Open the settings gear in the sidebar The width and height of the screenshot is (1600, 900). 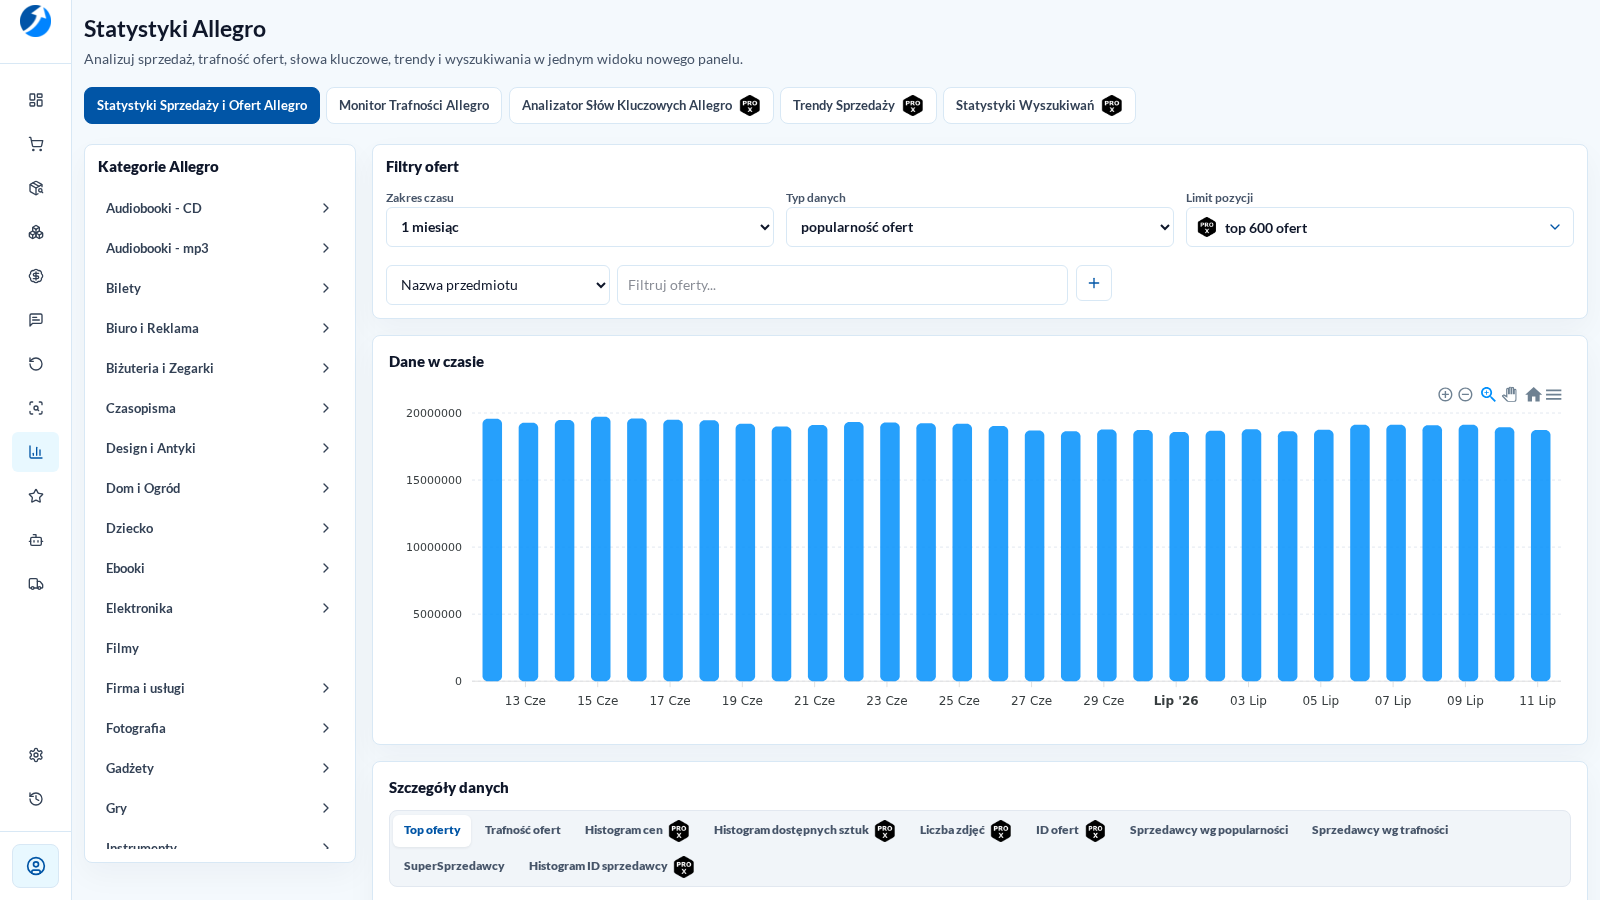[x=36, y=755]
